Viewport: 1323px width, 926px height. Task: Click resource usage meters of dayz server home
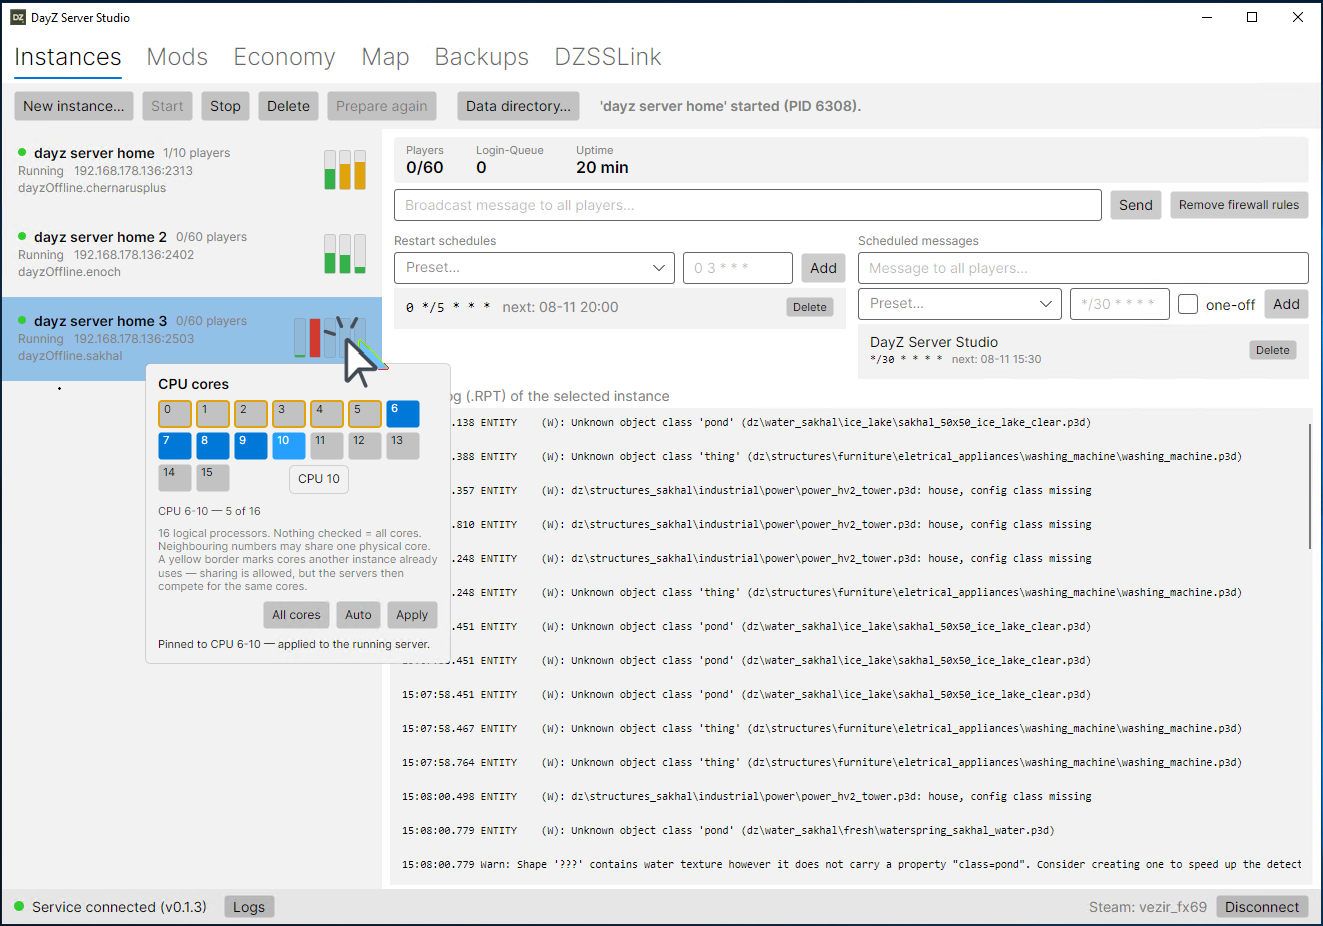click(x=345, y=170)
